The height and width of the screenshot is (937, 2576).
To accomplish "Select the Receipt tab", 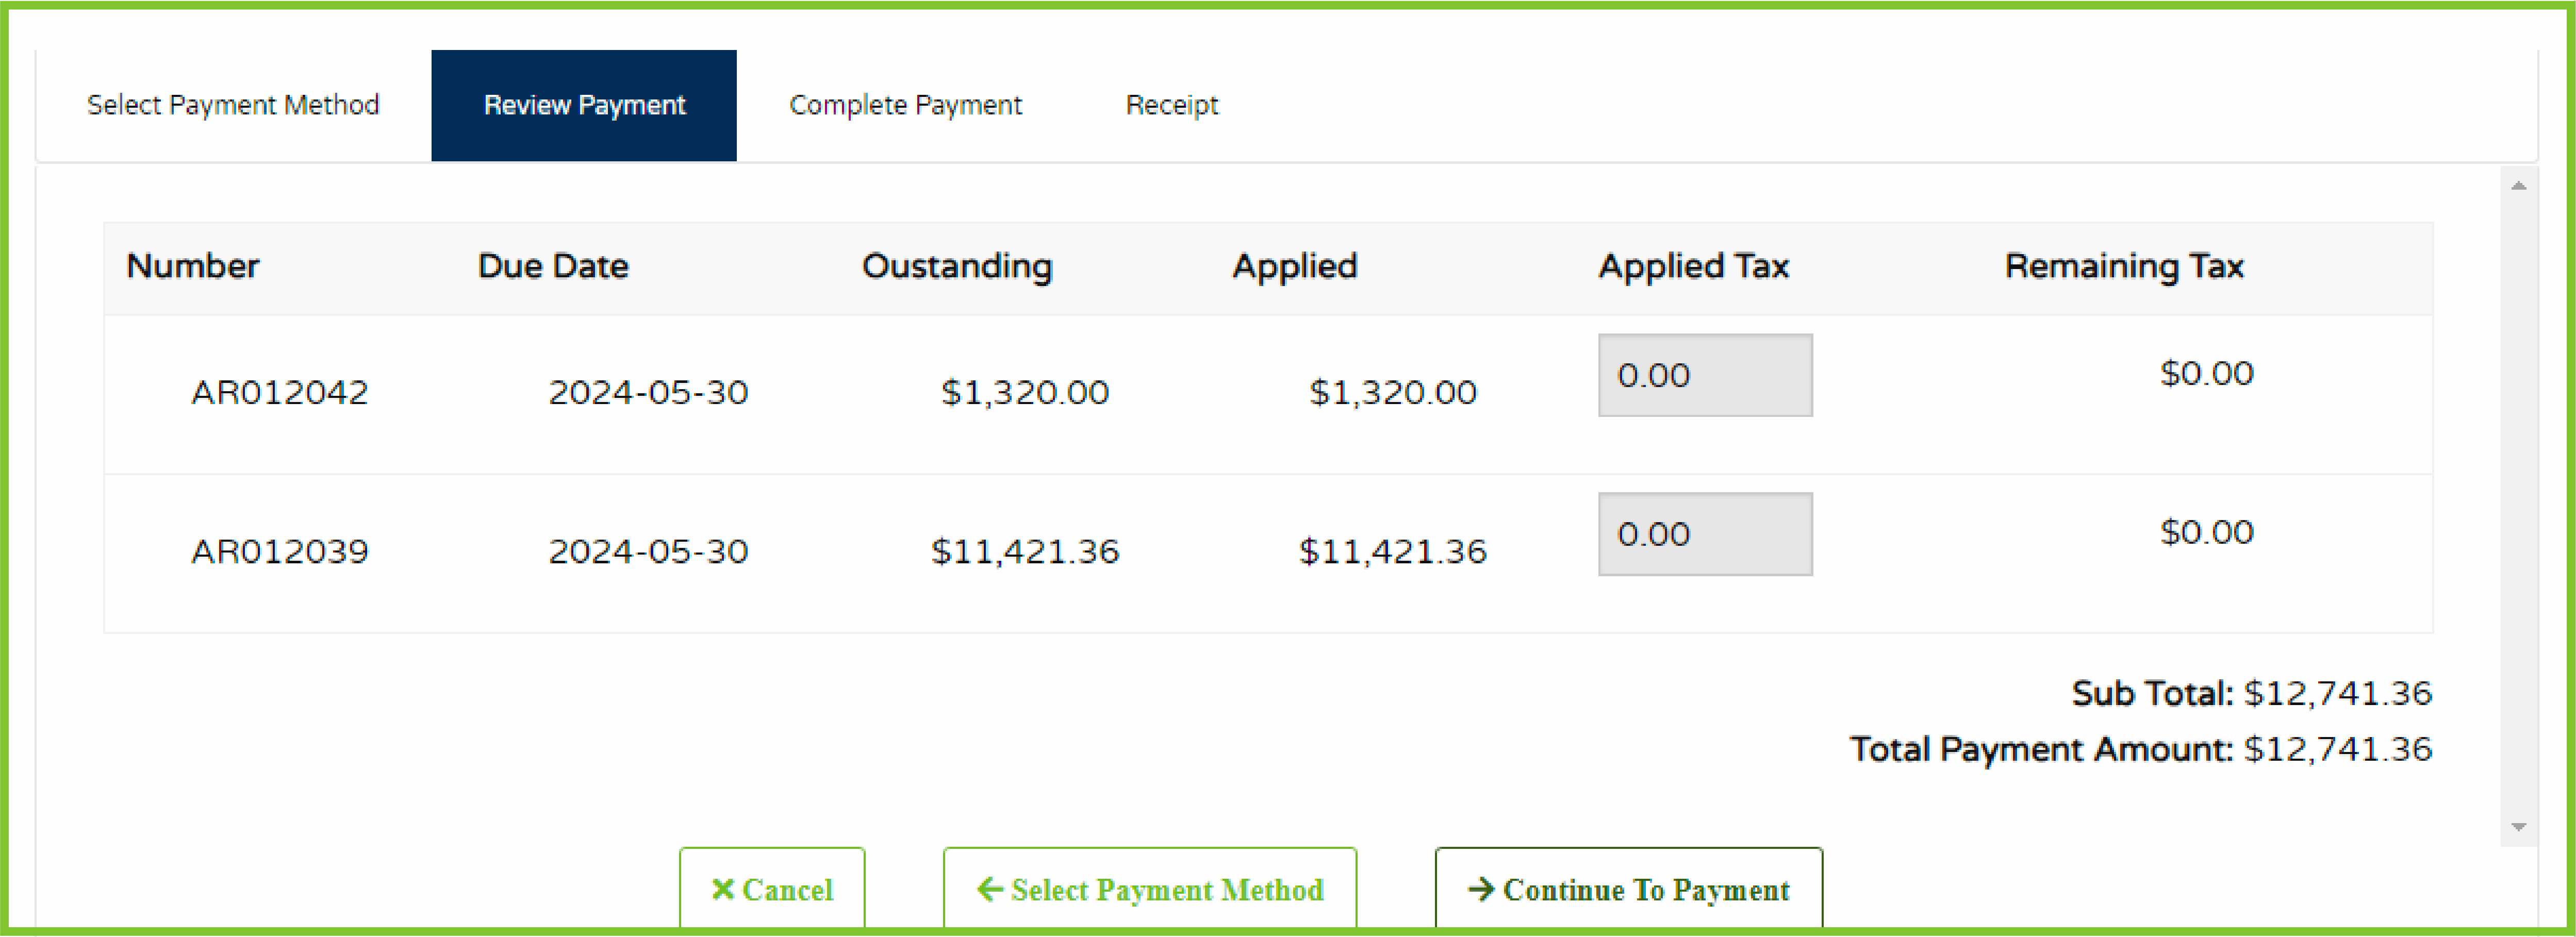I will 1172,105.
